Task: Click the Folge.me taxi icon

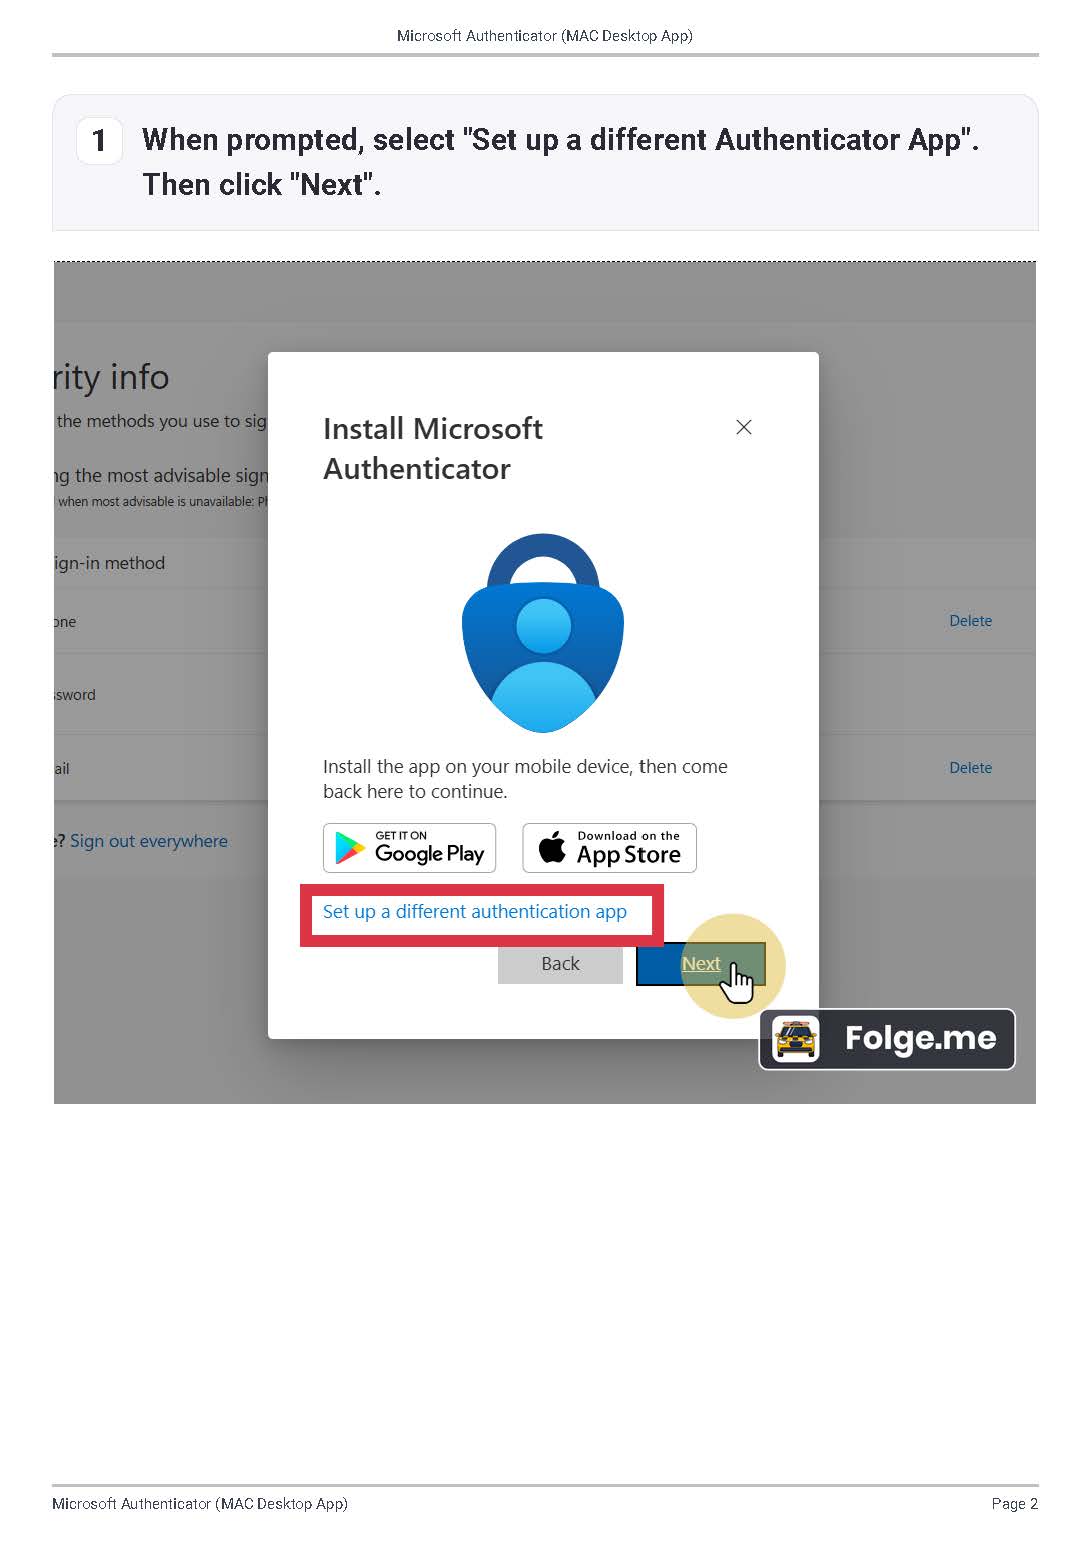Action: click(795, 1039)
